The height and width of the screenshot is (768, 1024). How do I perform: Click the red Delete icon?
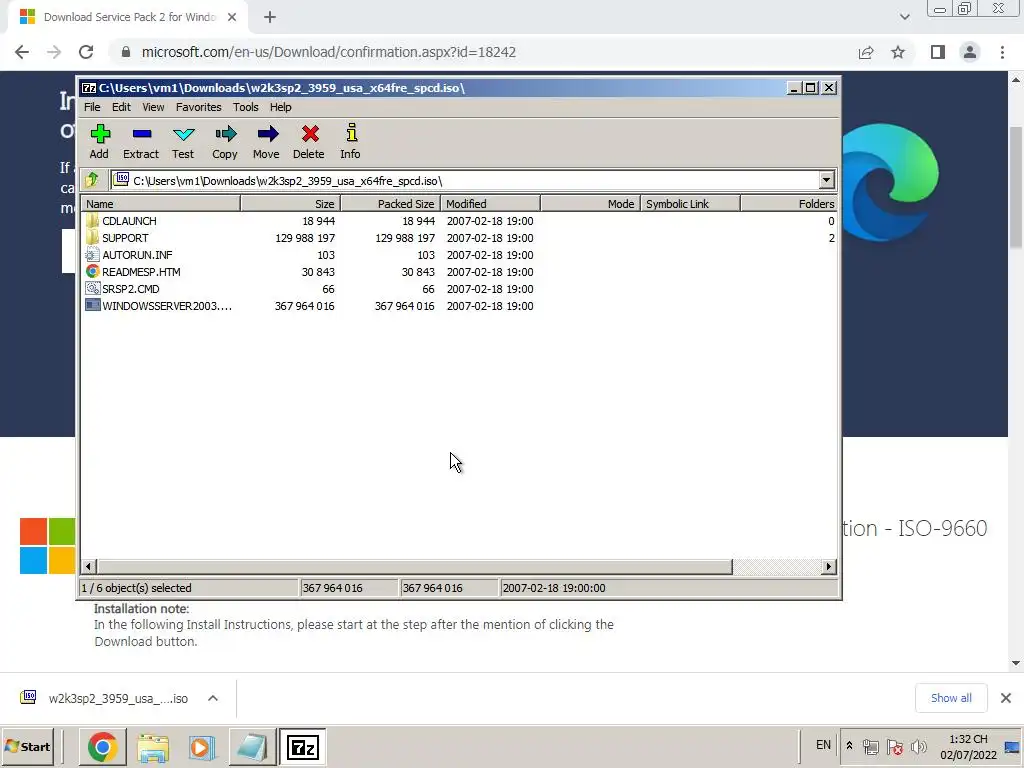309,141
